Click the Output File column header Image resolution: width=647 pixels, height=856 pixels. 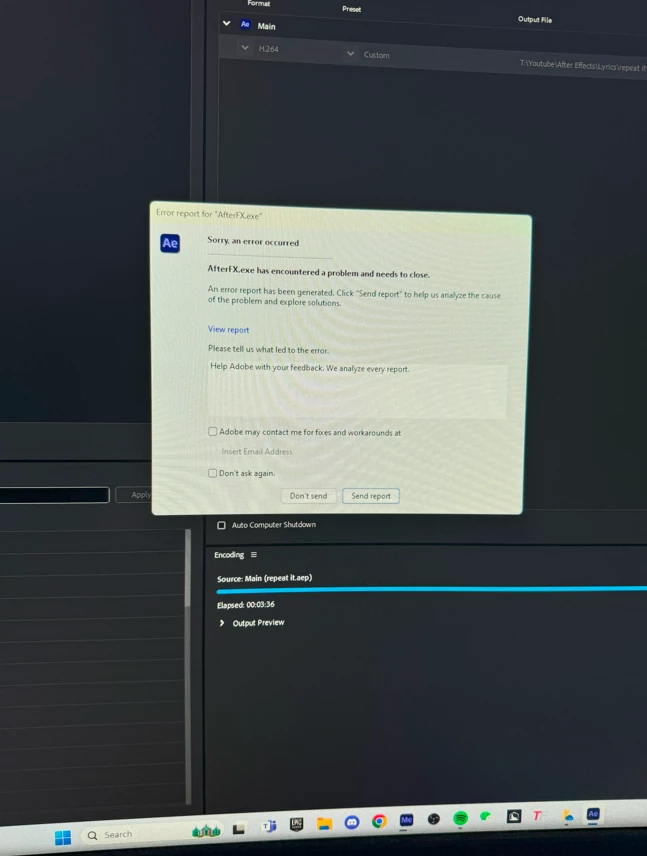(x=535, y=19)
